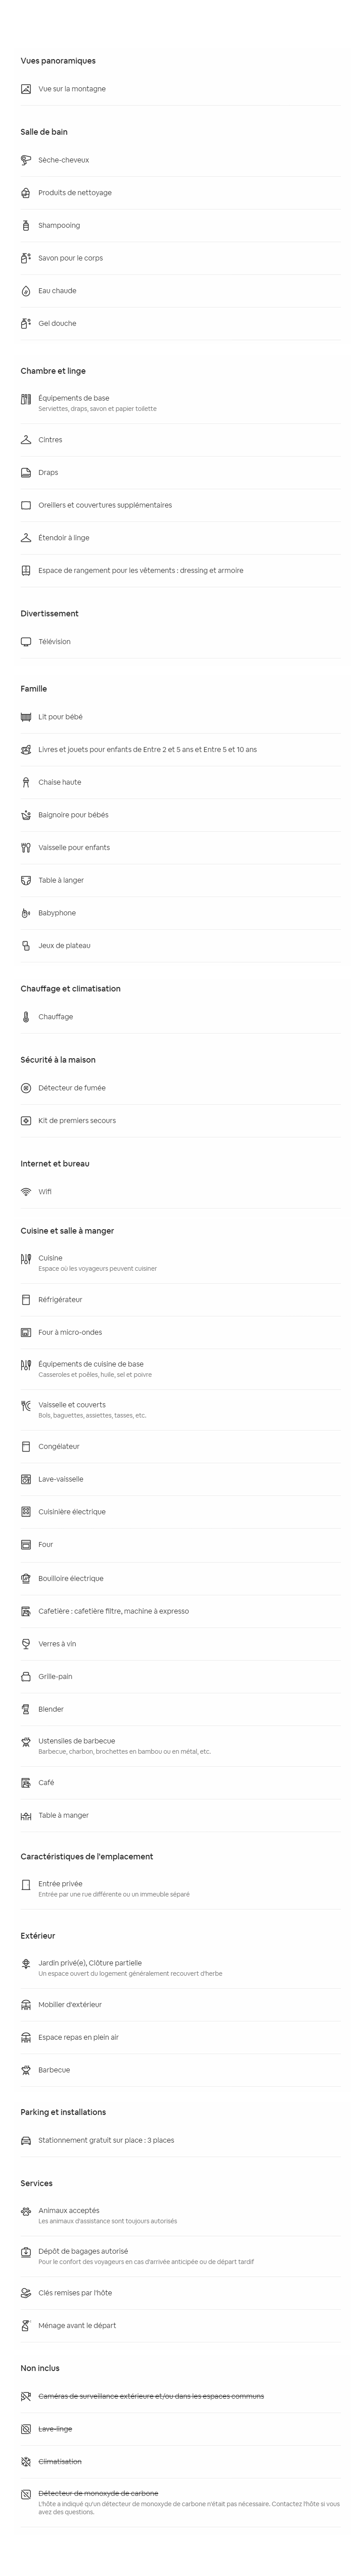The height and width of the screenshot is (2576, 362).
Task: Click the Kit de premiers secours entry
Action: point(180,1121)
